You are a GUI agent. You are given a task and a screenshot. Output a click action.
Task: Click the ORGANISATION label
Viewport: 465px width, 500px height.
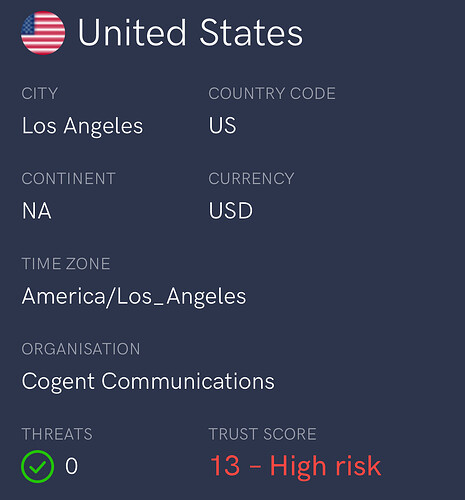(x=81, y=349)
